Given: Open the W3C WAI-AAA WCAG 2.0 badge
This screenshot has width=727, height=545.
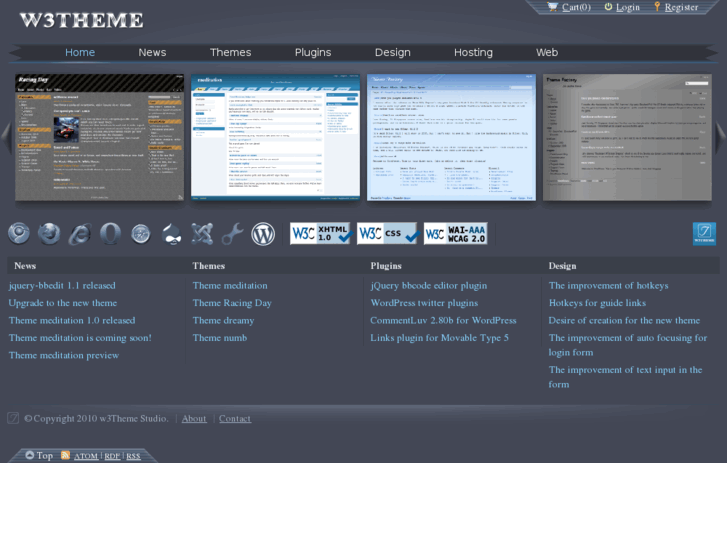Looking at the screenshot, I should pyautogui.click(x=456, y=233).
